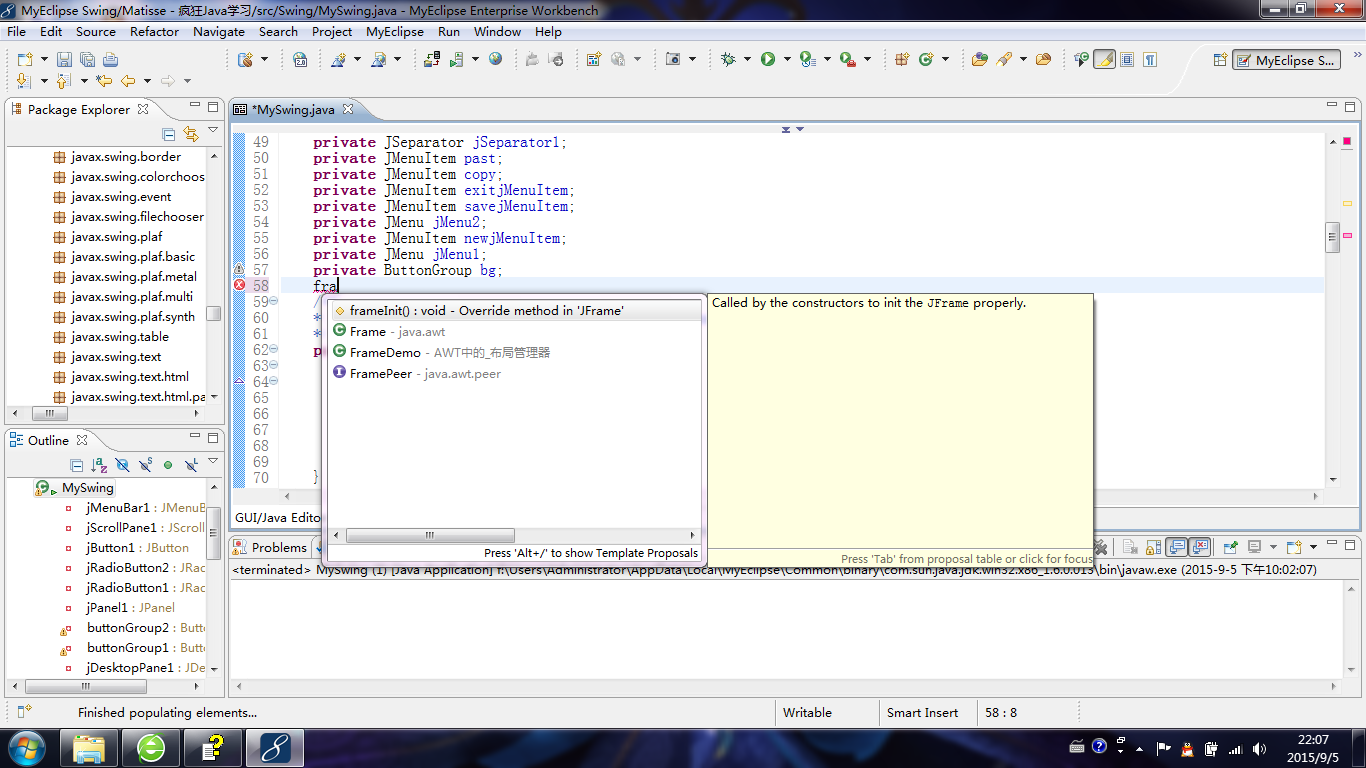
Task: Click the screen capture camera icon
Action: pos(673,59)
